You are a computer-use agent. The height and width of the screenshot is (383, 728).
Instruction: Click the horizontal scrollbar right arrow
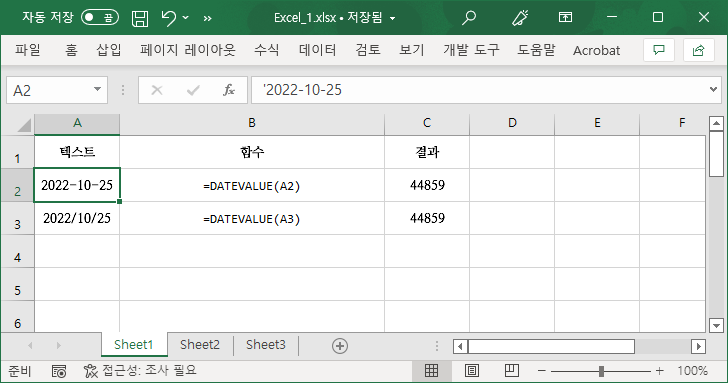point(698,346)
